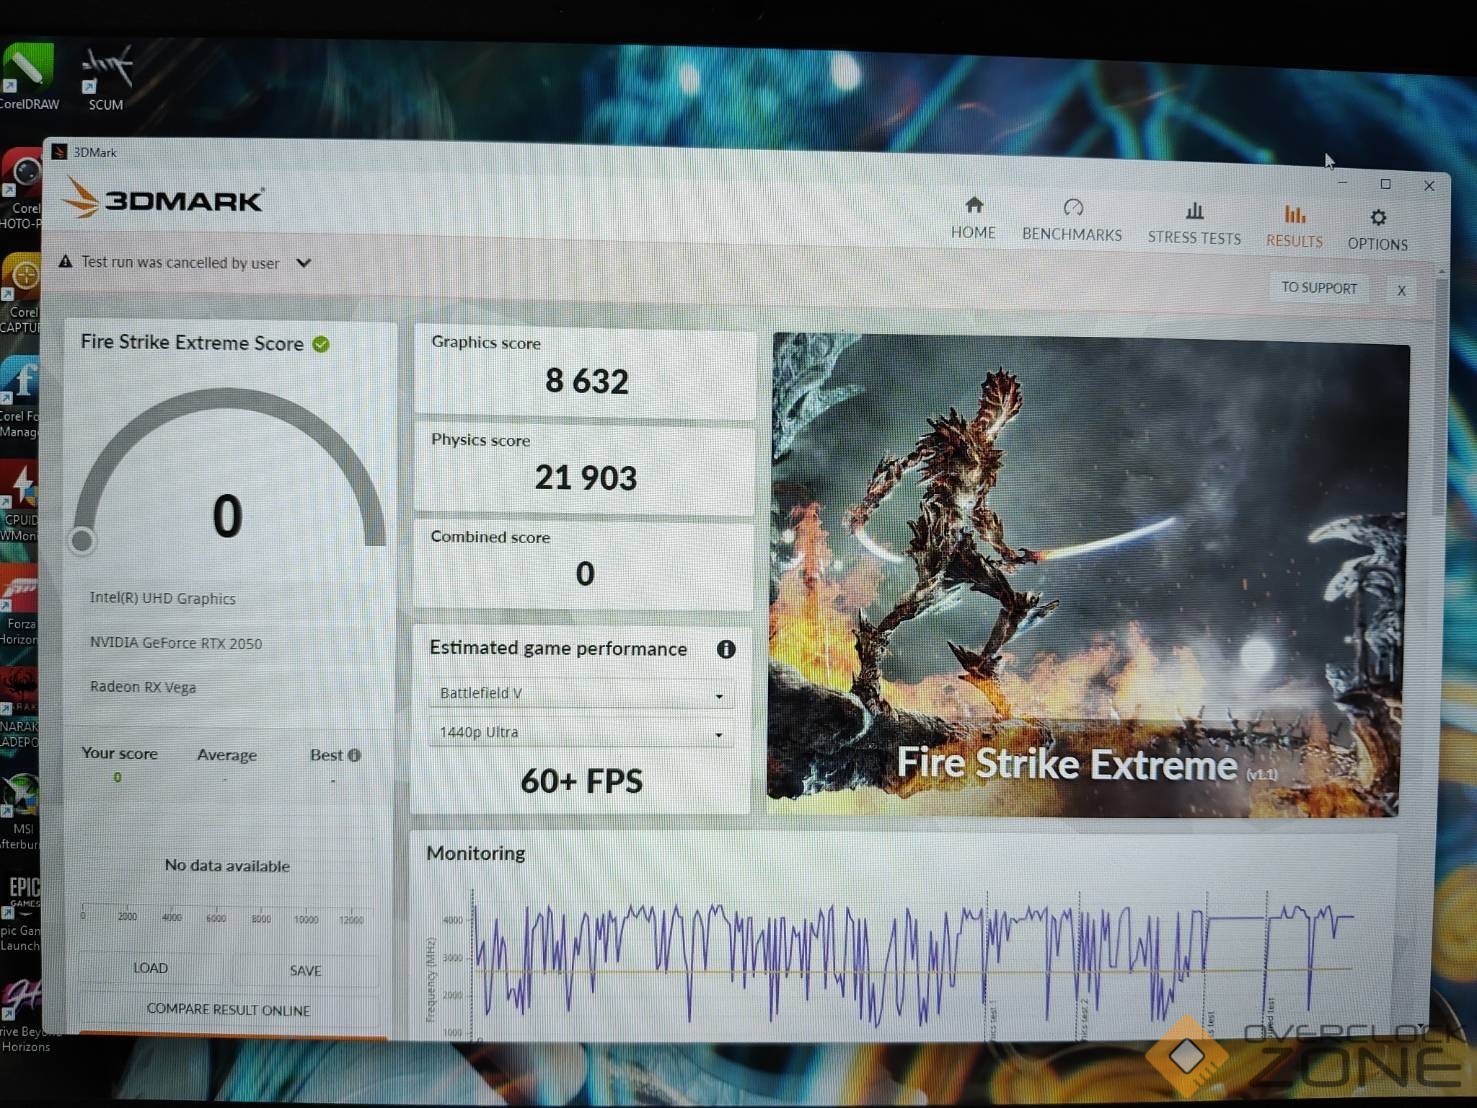
Task: Open the Corel CAPTURE desktop icon
Action: [22, 294]
